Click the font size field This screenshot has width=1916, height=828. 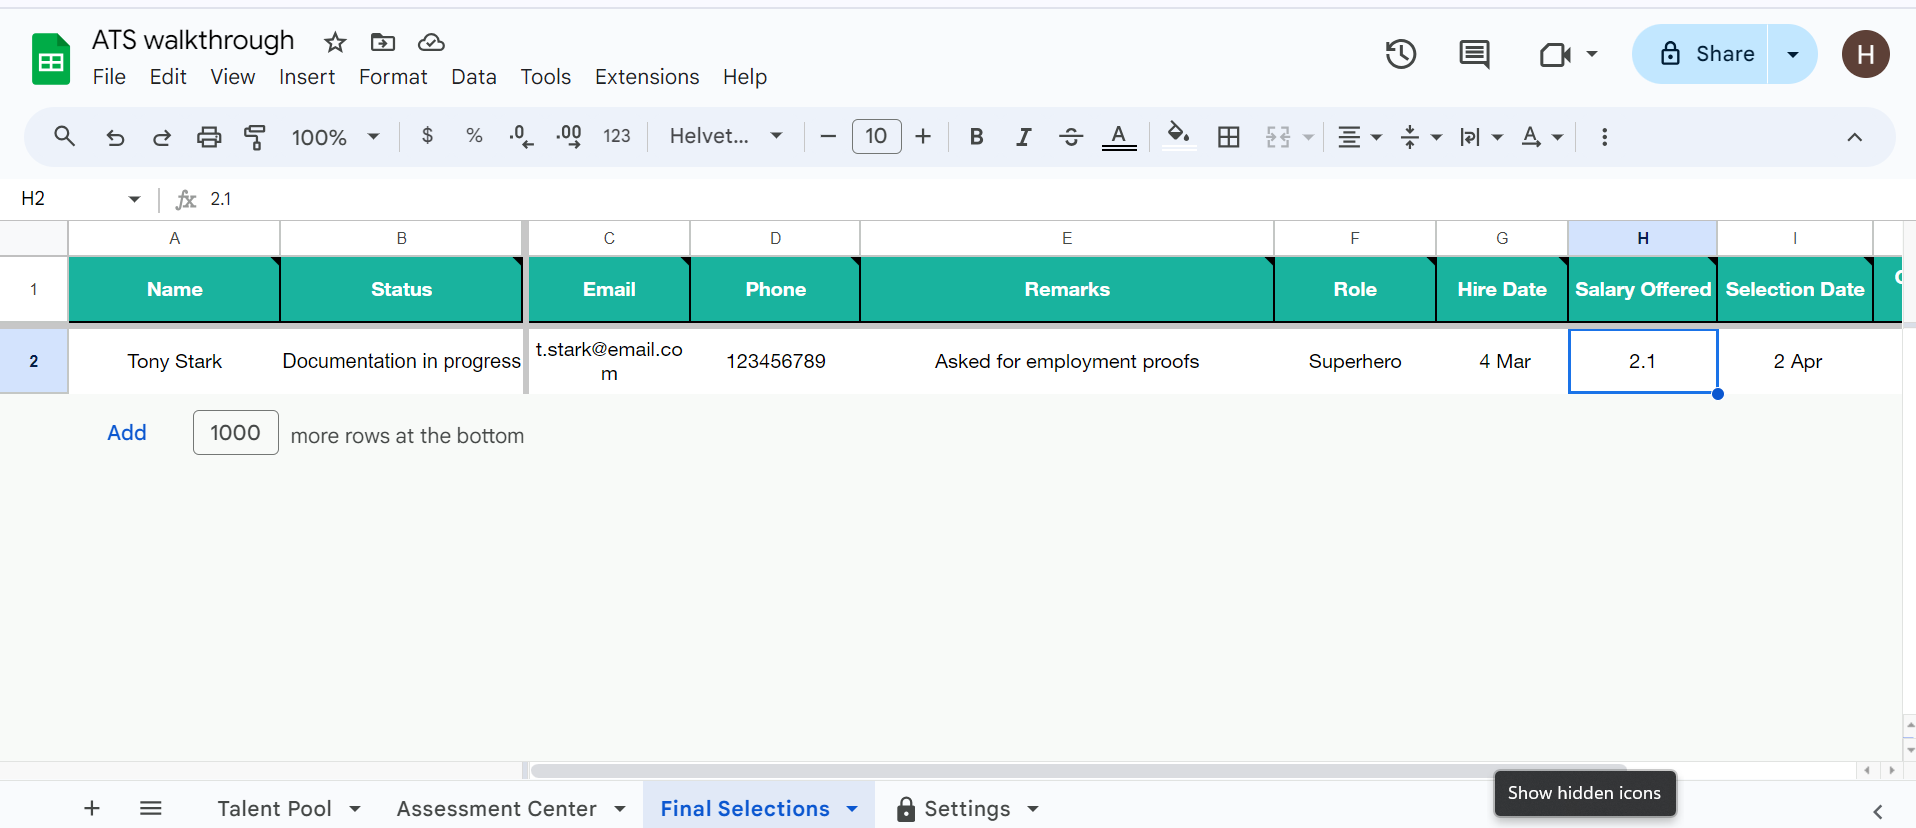[876, 136]
